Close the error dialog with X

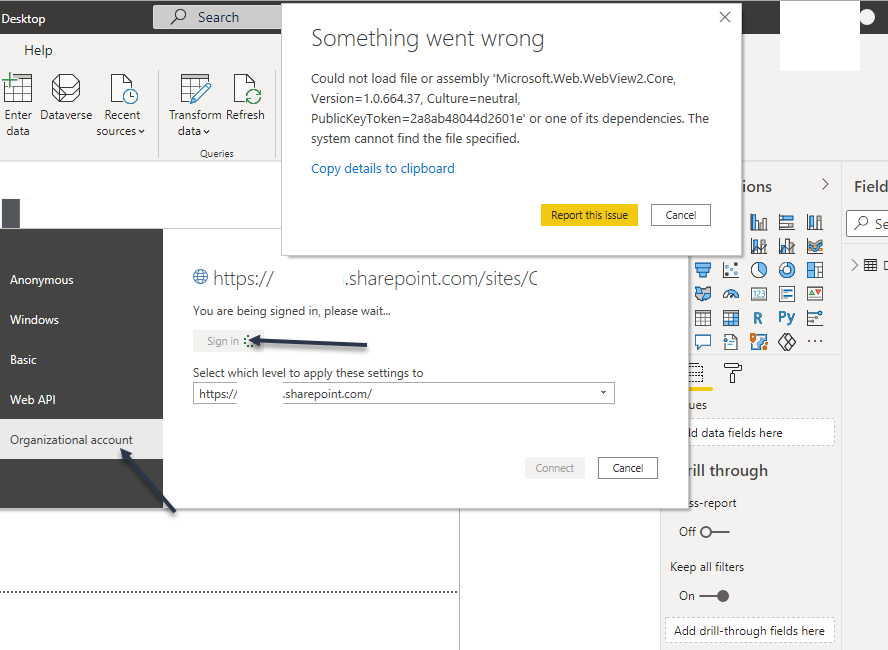[725, 18]
